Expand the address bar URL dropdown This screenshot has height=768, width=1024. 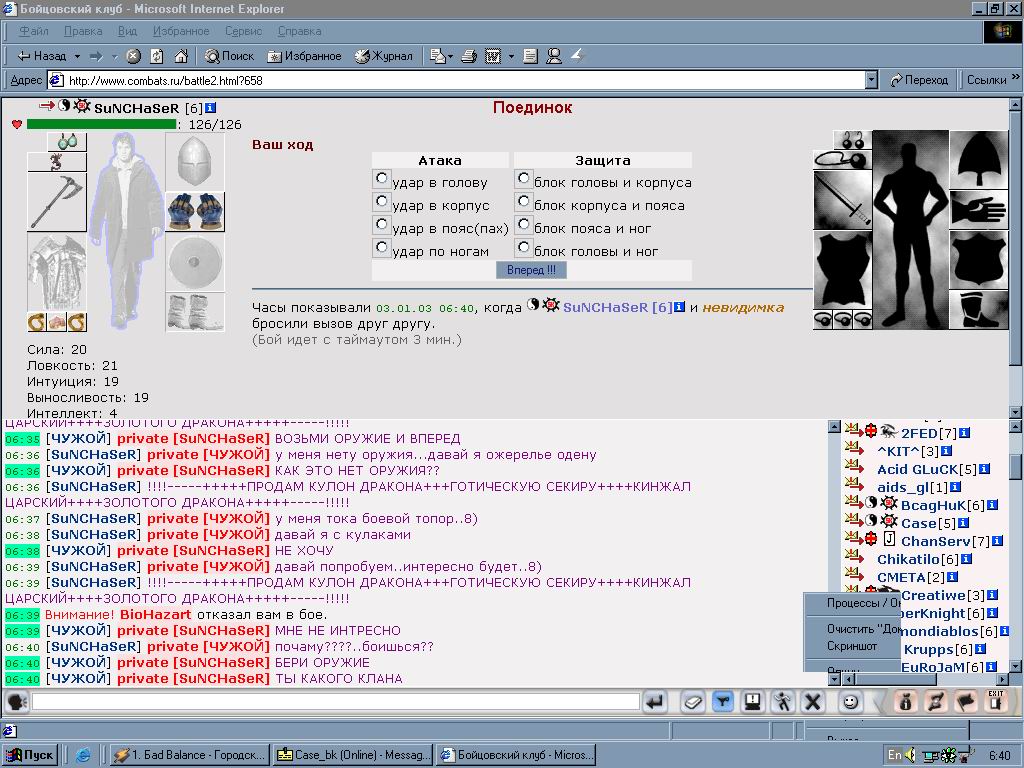871,80
